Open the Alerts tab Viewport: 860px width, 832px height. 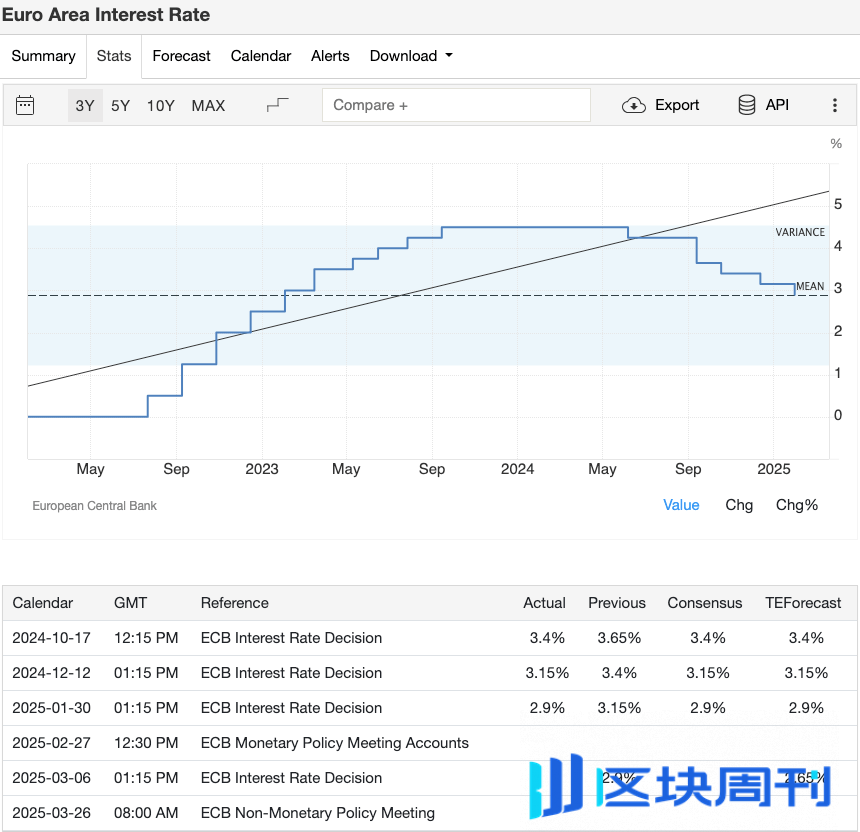(330, 56)
